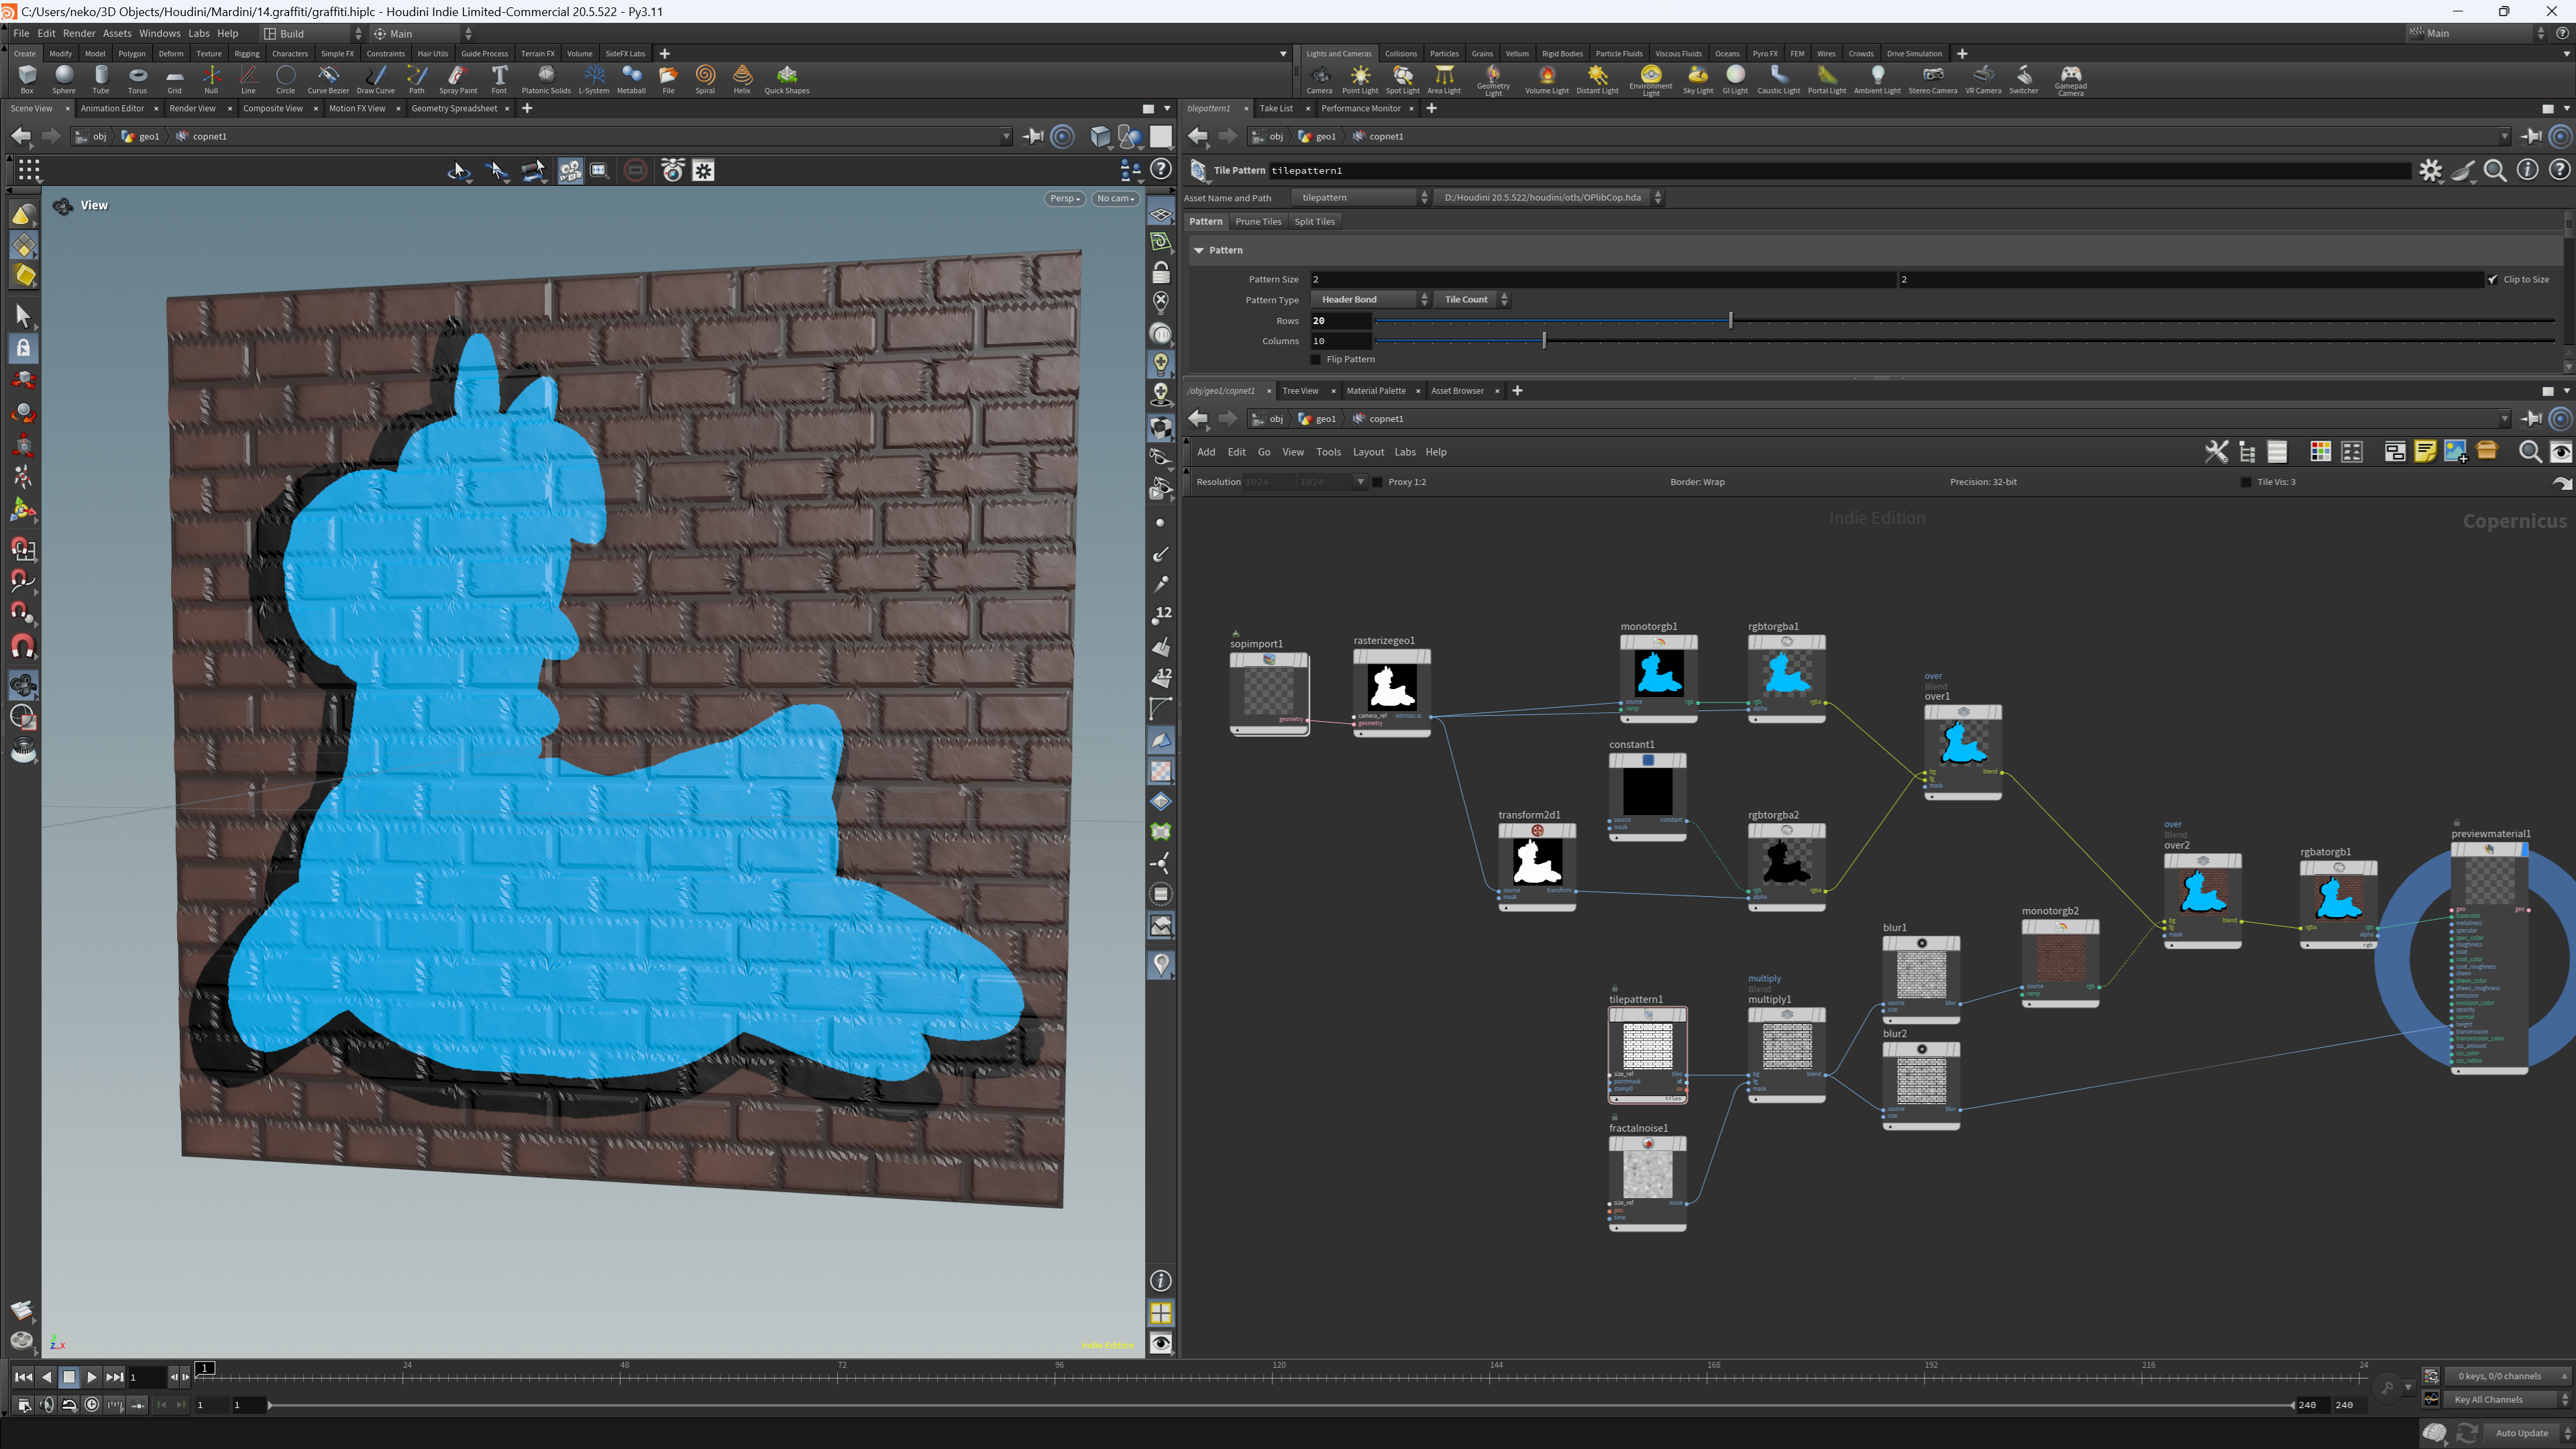This screenshot has height=1449, width=2576.
Task: Collapse the Pattern section expander
Action: pos(1198,250)
